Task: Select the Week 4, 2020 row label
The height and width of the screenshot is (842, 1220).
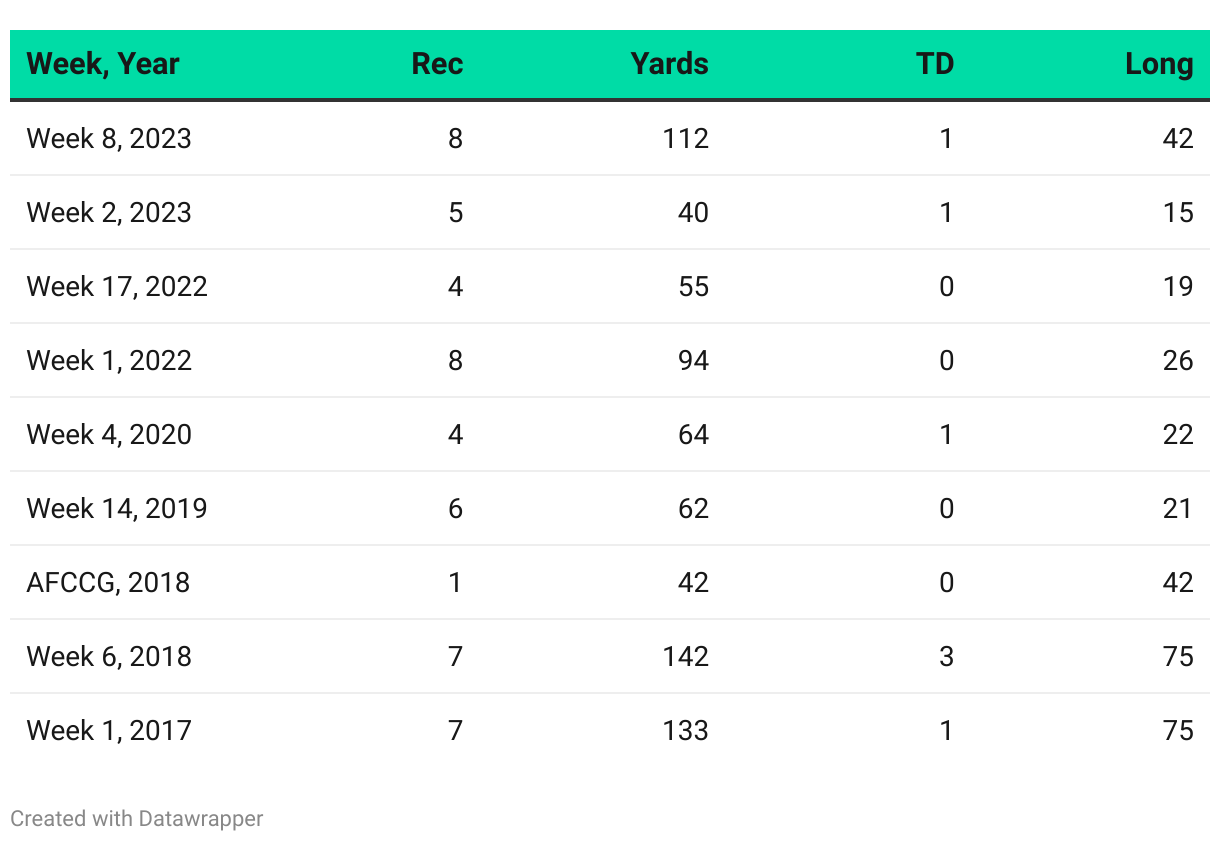Action: pos(109,434)
